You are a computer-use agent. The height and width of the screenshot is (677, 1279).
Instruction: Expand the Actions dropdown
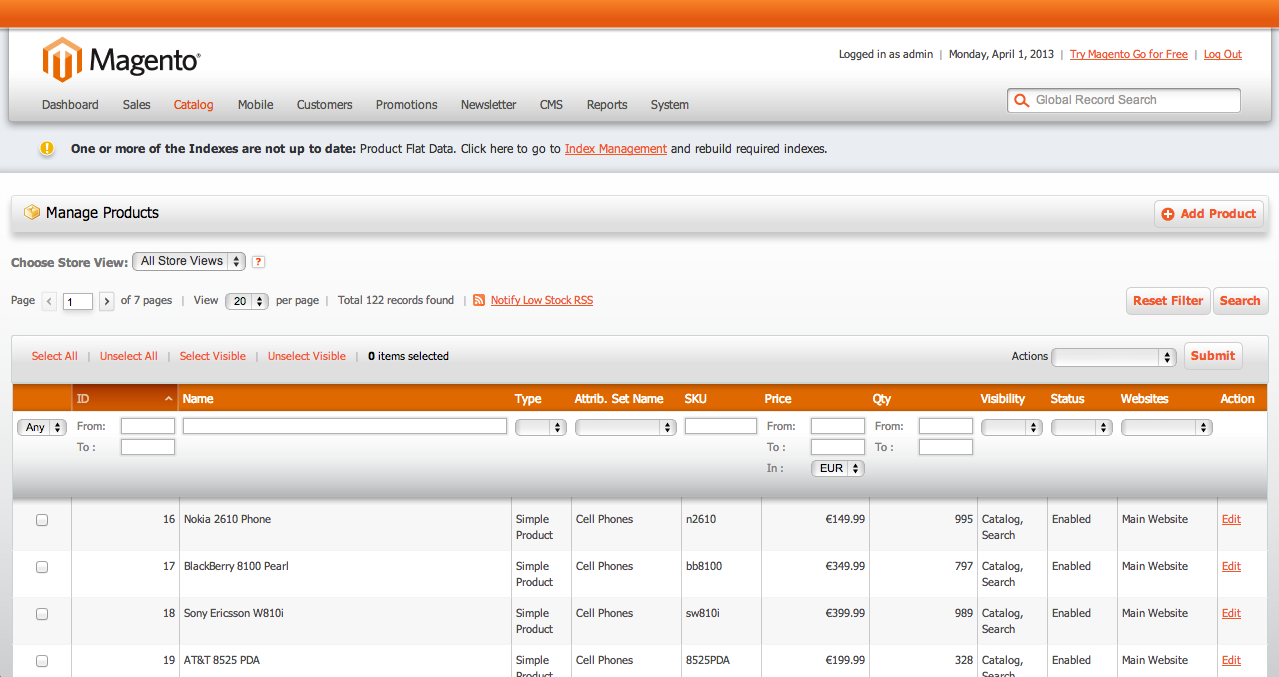pyautogui.click(x=1114, y=357)
